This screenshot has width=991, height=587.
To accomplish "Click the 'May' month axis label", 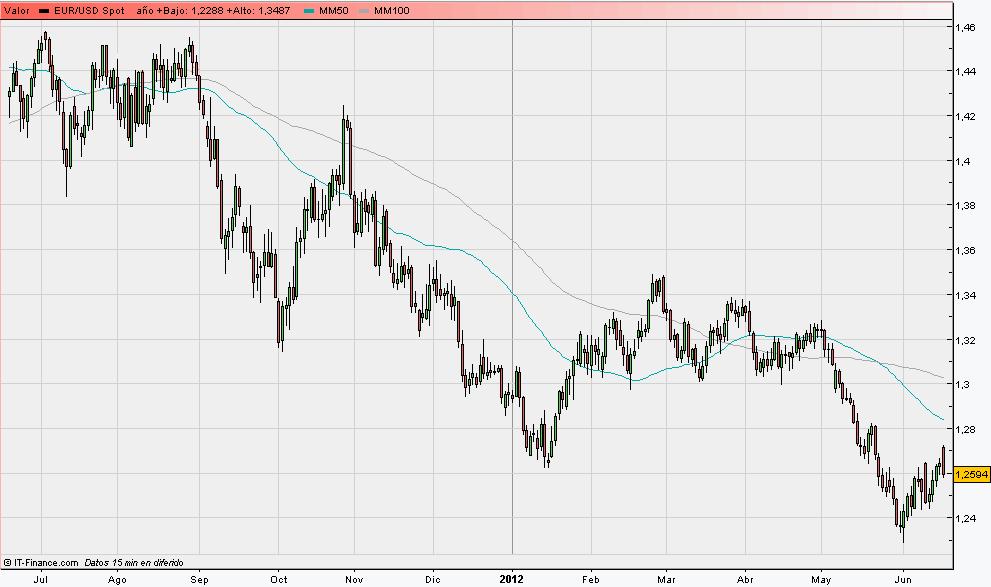I will [x=822, y=579].
